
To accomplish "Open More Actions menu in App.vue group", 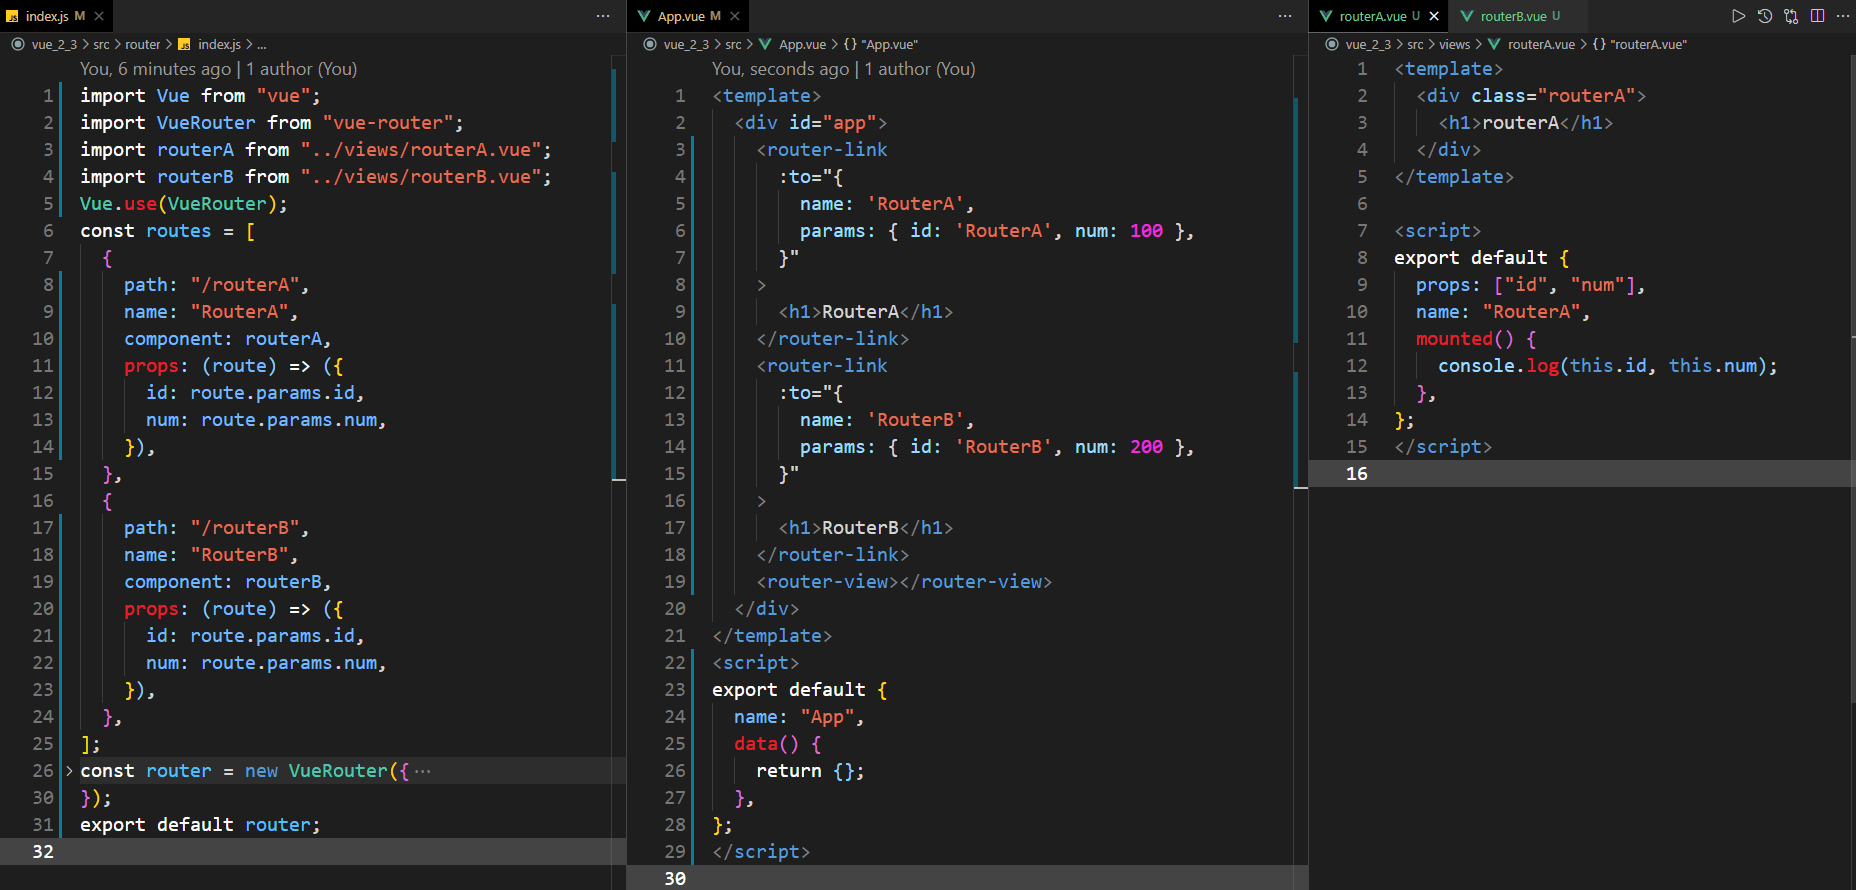I will click(x=1285, y=16).
